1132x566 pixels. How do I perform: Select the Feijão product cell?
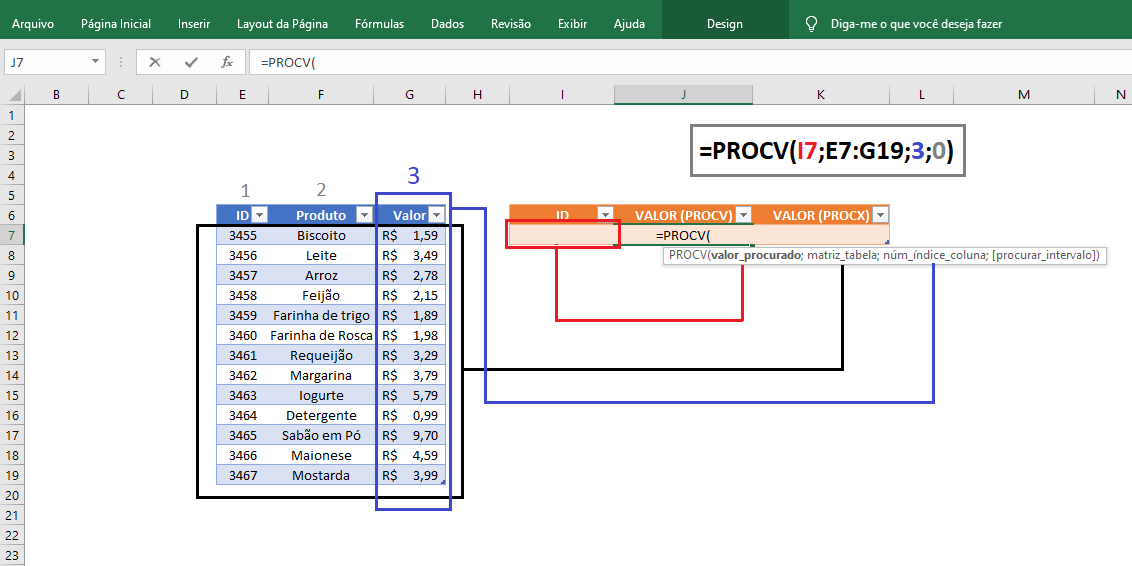pyautogui.click(x=321, y=295)
